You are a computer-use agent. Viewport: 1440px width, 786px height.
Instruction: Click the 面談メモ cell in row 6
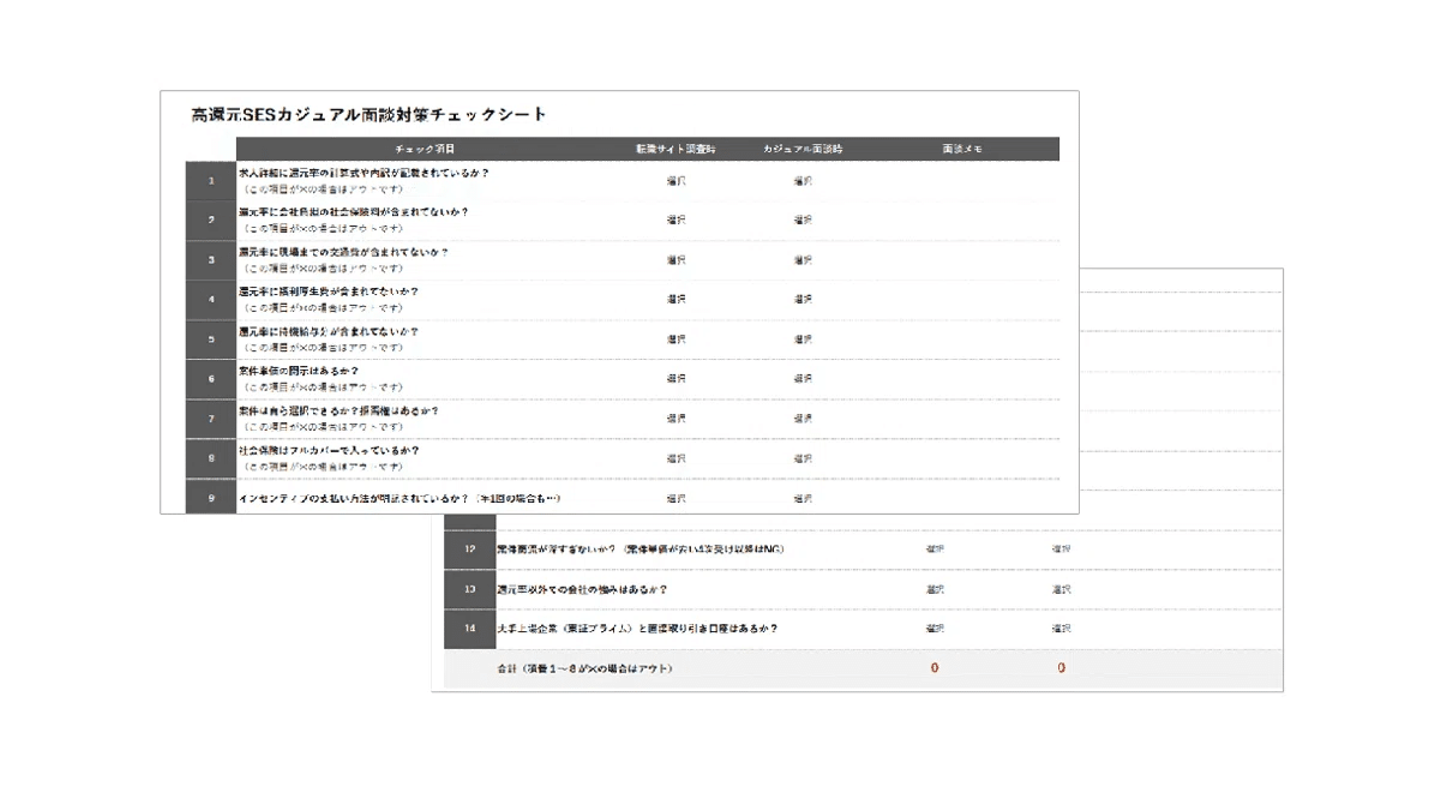tap(962, 379)
